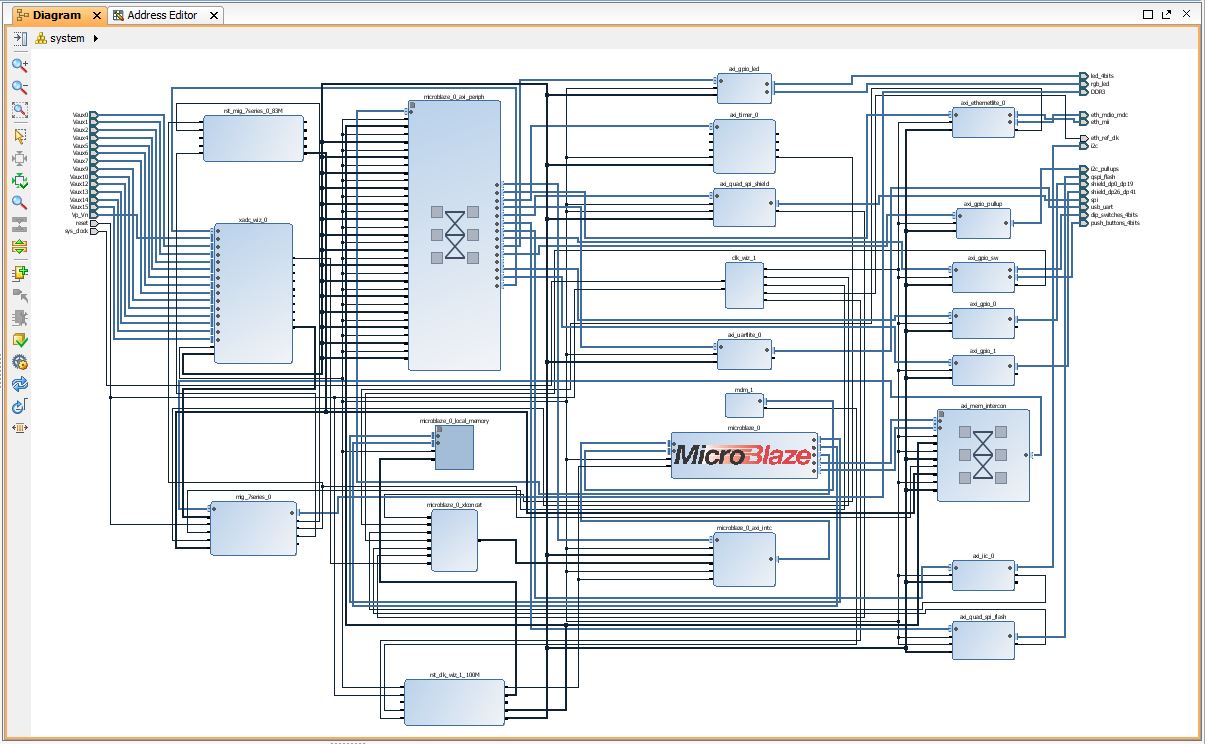Click the greyed Make External icon
The height and width of the screenshot is (744, 1206).
[x=19, y=296]
